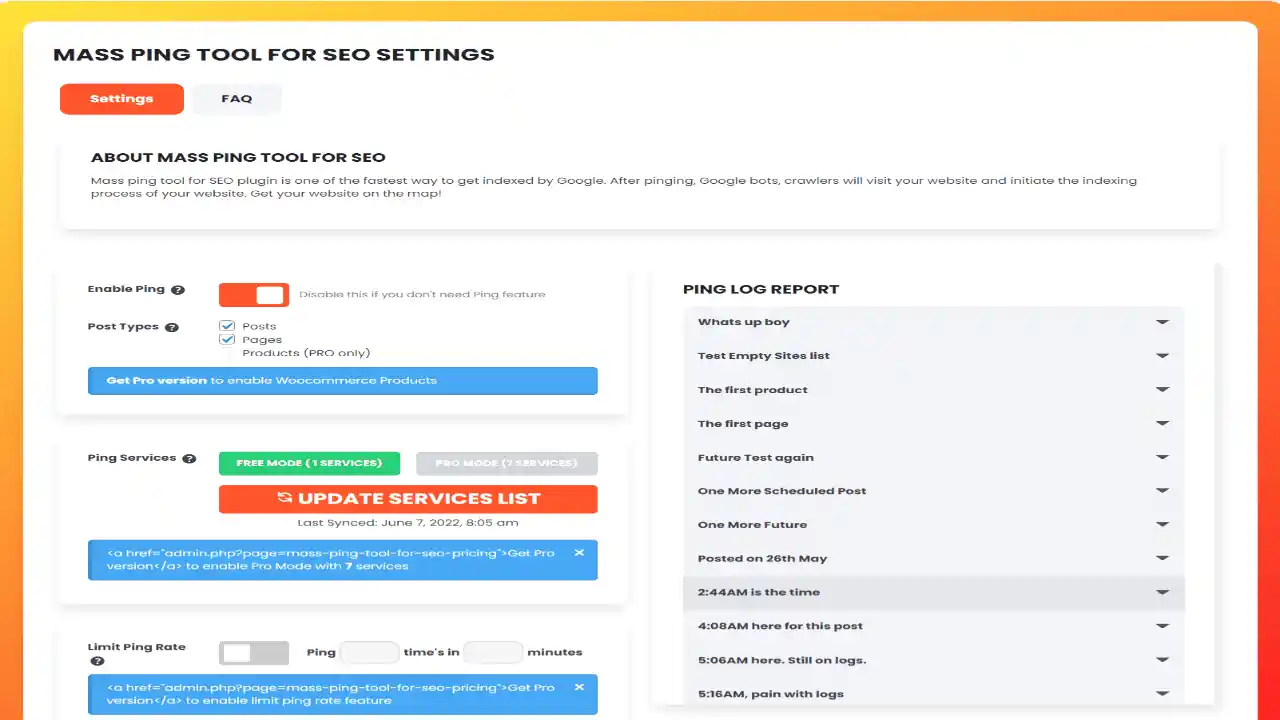Toggle the Limit Ping Rate switch
1280x720 pixels.
[x=254, y=653]
